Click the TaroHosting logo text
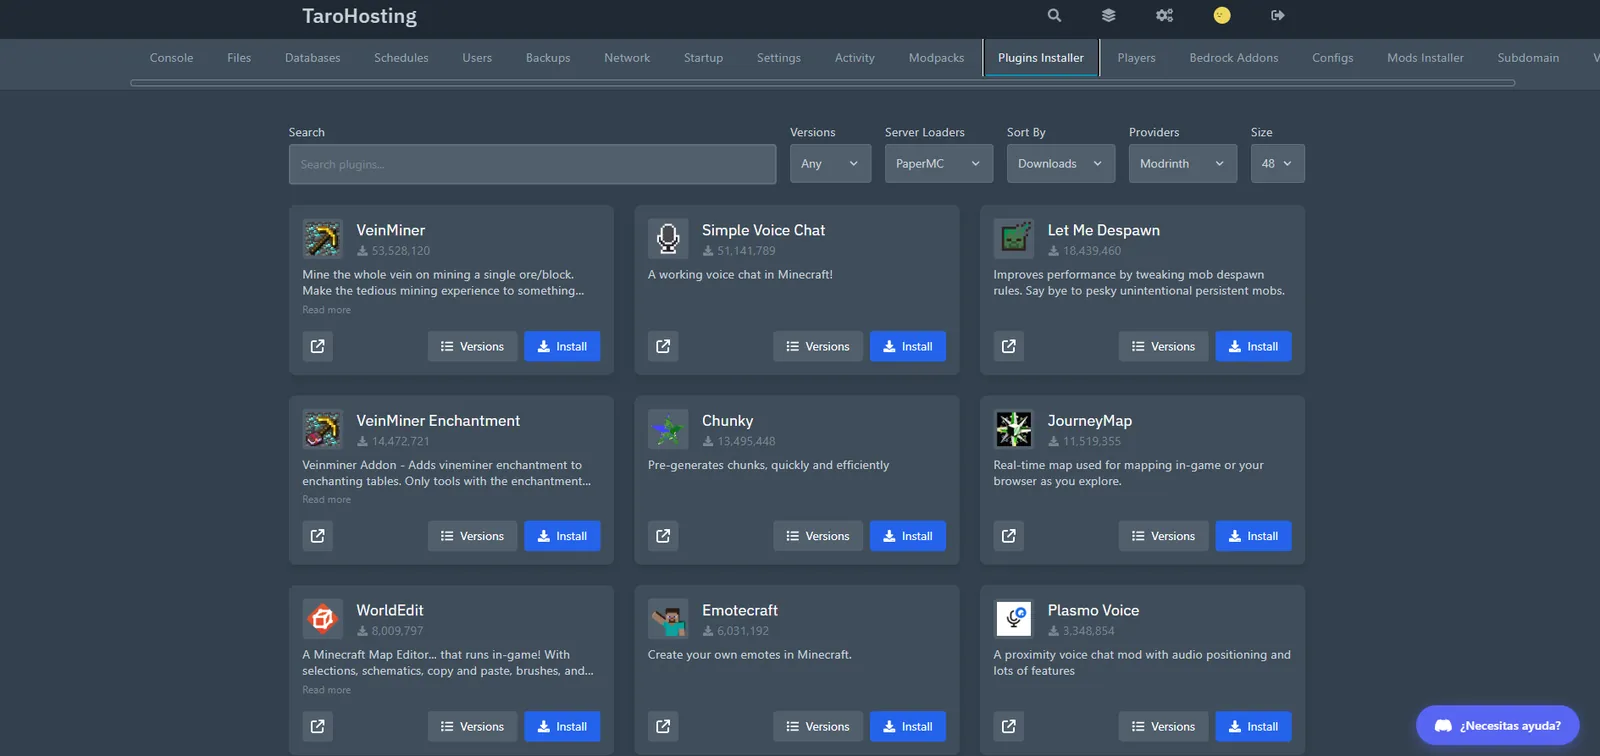 [359, 16]
